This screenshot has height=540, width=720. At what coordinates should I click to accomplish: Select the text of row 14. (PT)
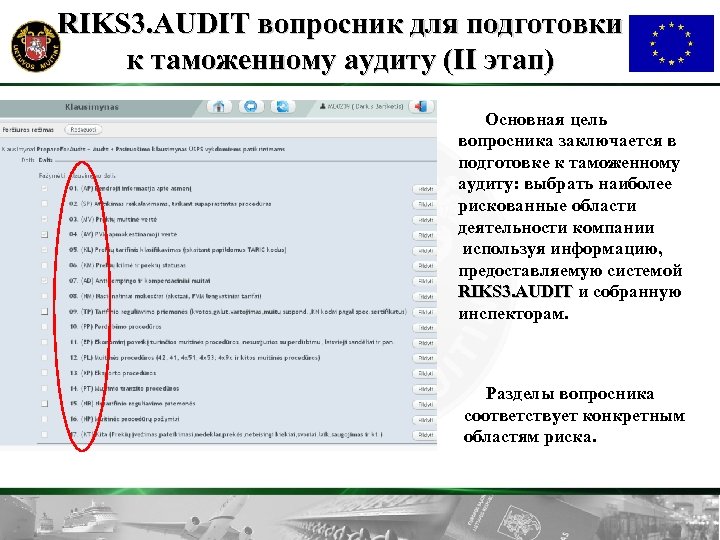pos(124,388)
